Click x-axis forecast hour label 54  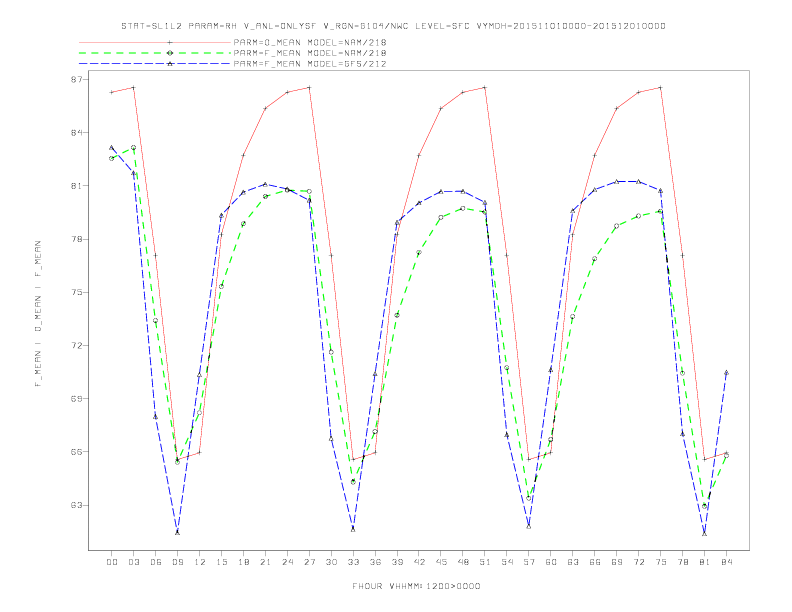click(507, 562)
